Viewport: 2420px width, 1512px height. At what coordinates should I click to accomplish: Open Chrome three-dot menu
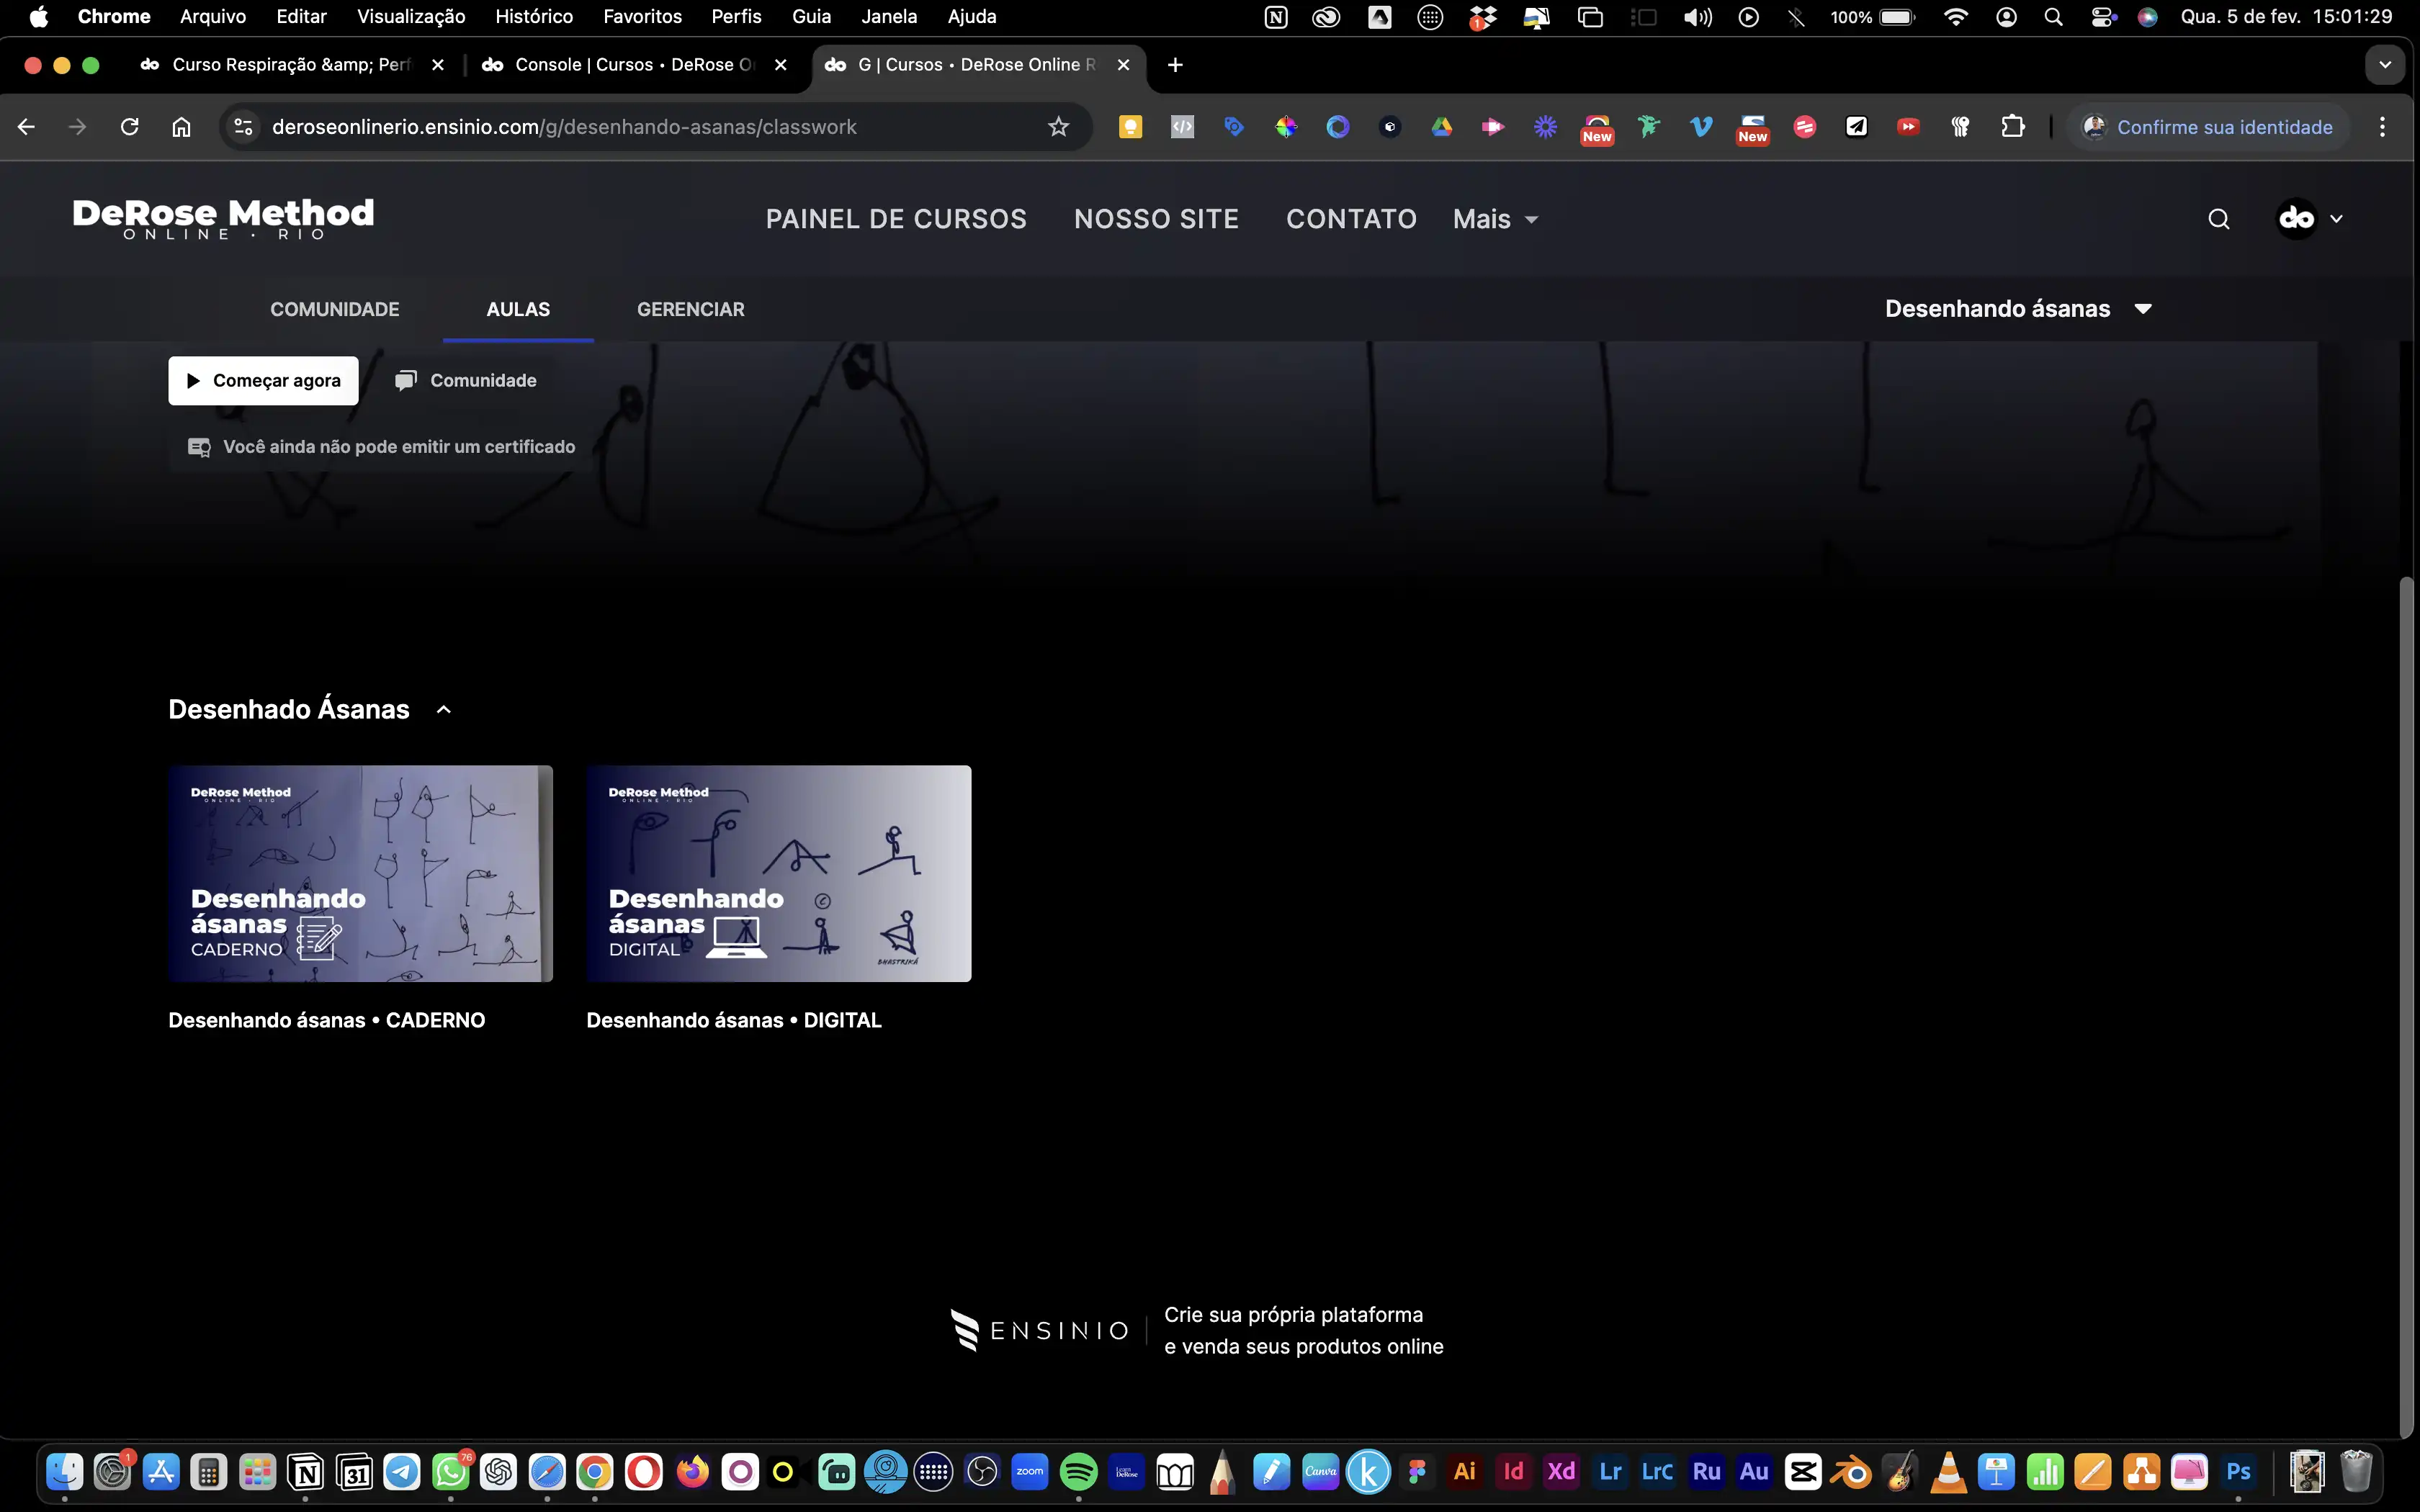pyautogui.click(x=2382, y=127)
